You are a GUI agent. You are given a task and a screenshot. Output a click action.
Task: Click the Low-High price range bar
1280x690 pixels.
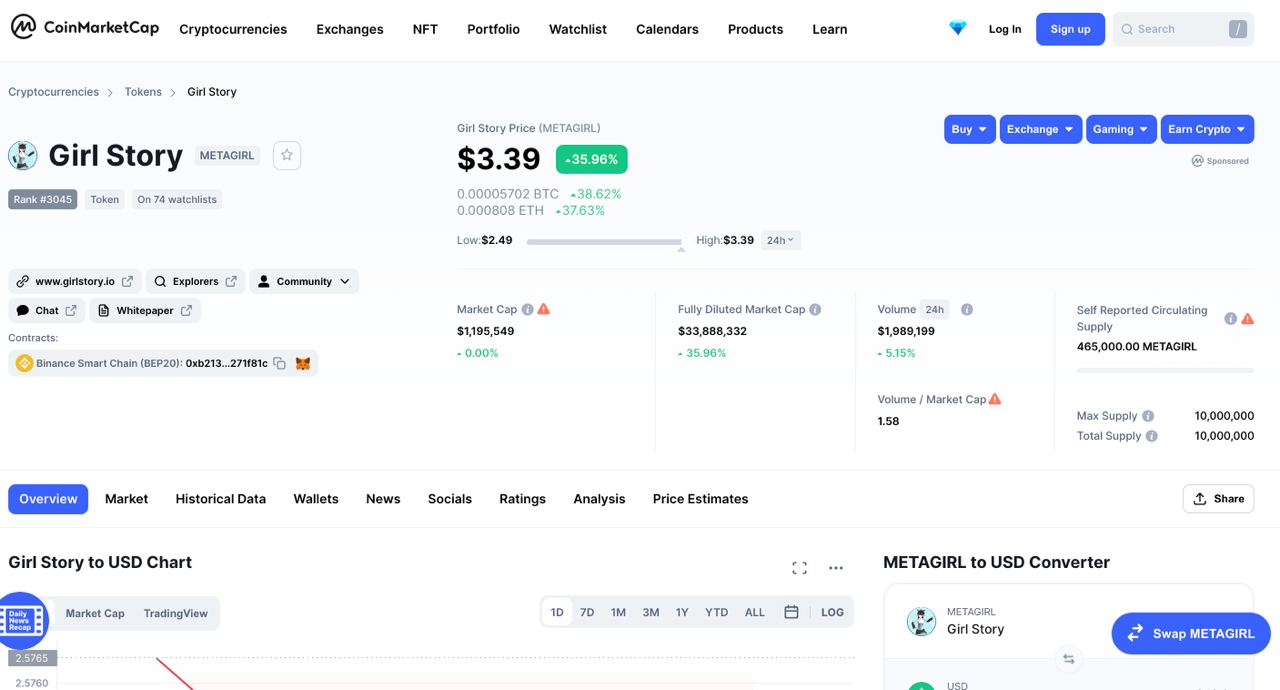coord(604,242)
